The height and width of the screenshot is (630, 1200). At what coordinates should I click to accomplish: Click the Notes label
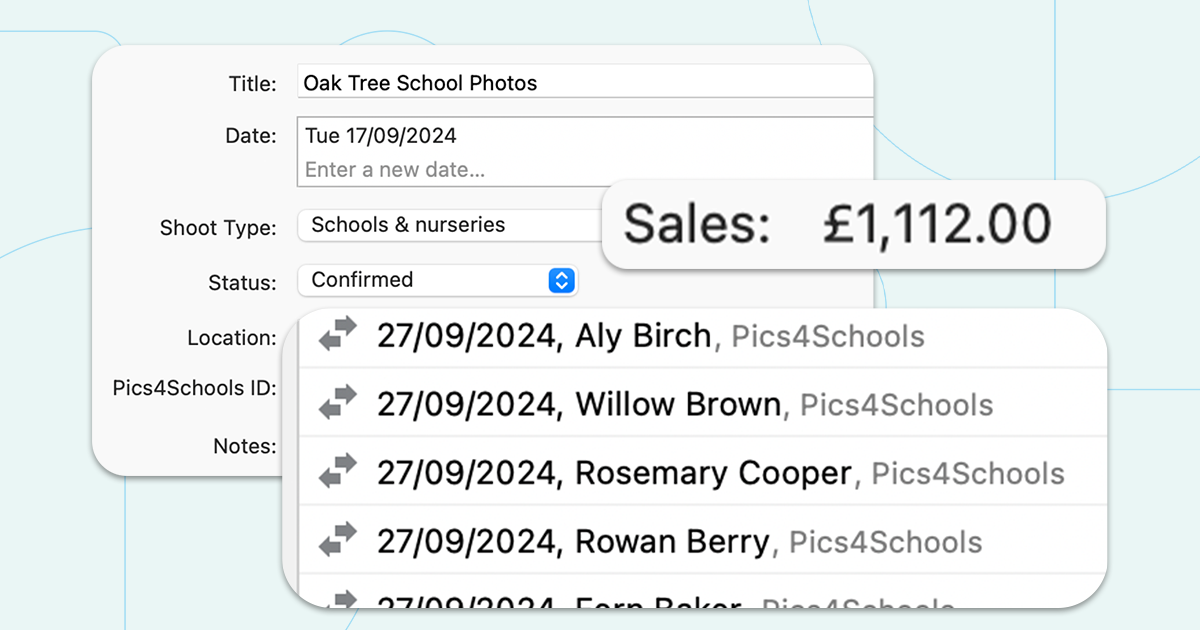[245, 446]
